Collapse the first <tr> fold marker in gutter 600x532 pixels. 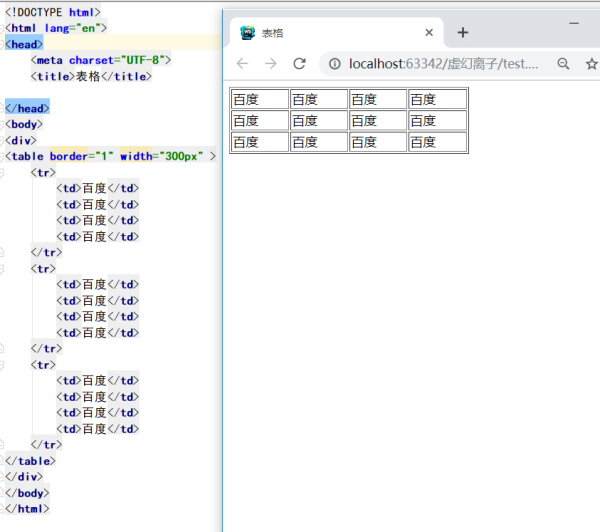click(1, 173)
